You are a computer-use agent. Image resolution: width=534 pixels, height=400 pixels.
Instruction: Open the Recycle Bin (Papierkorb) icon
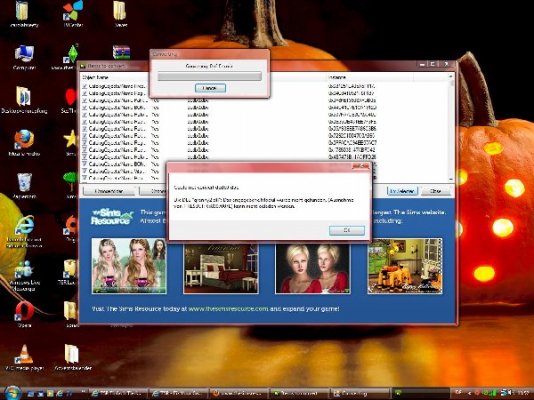pyautogui.click(x=24, y=183)
